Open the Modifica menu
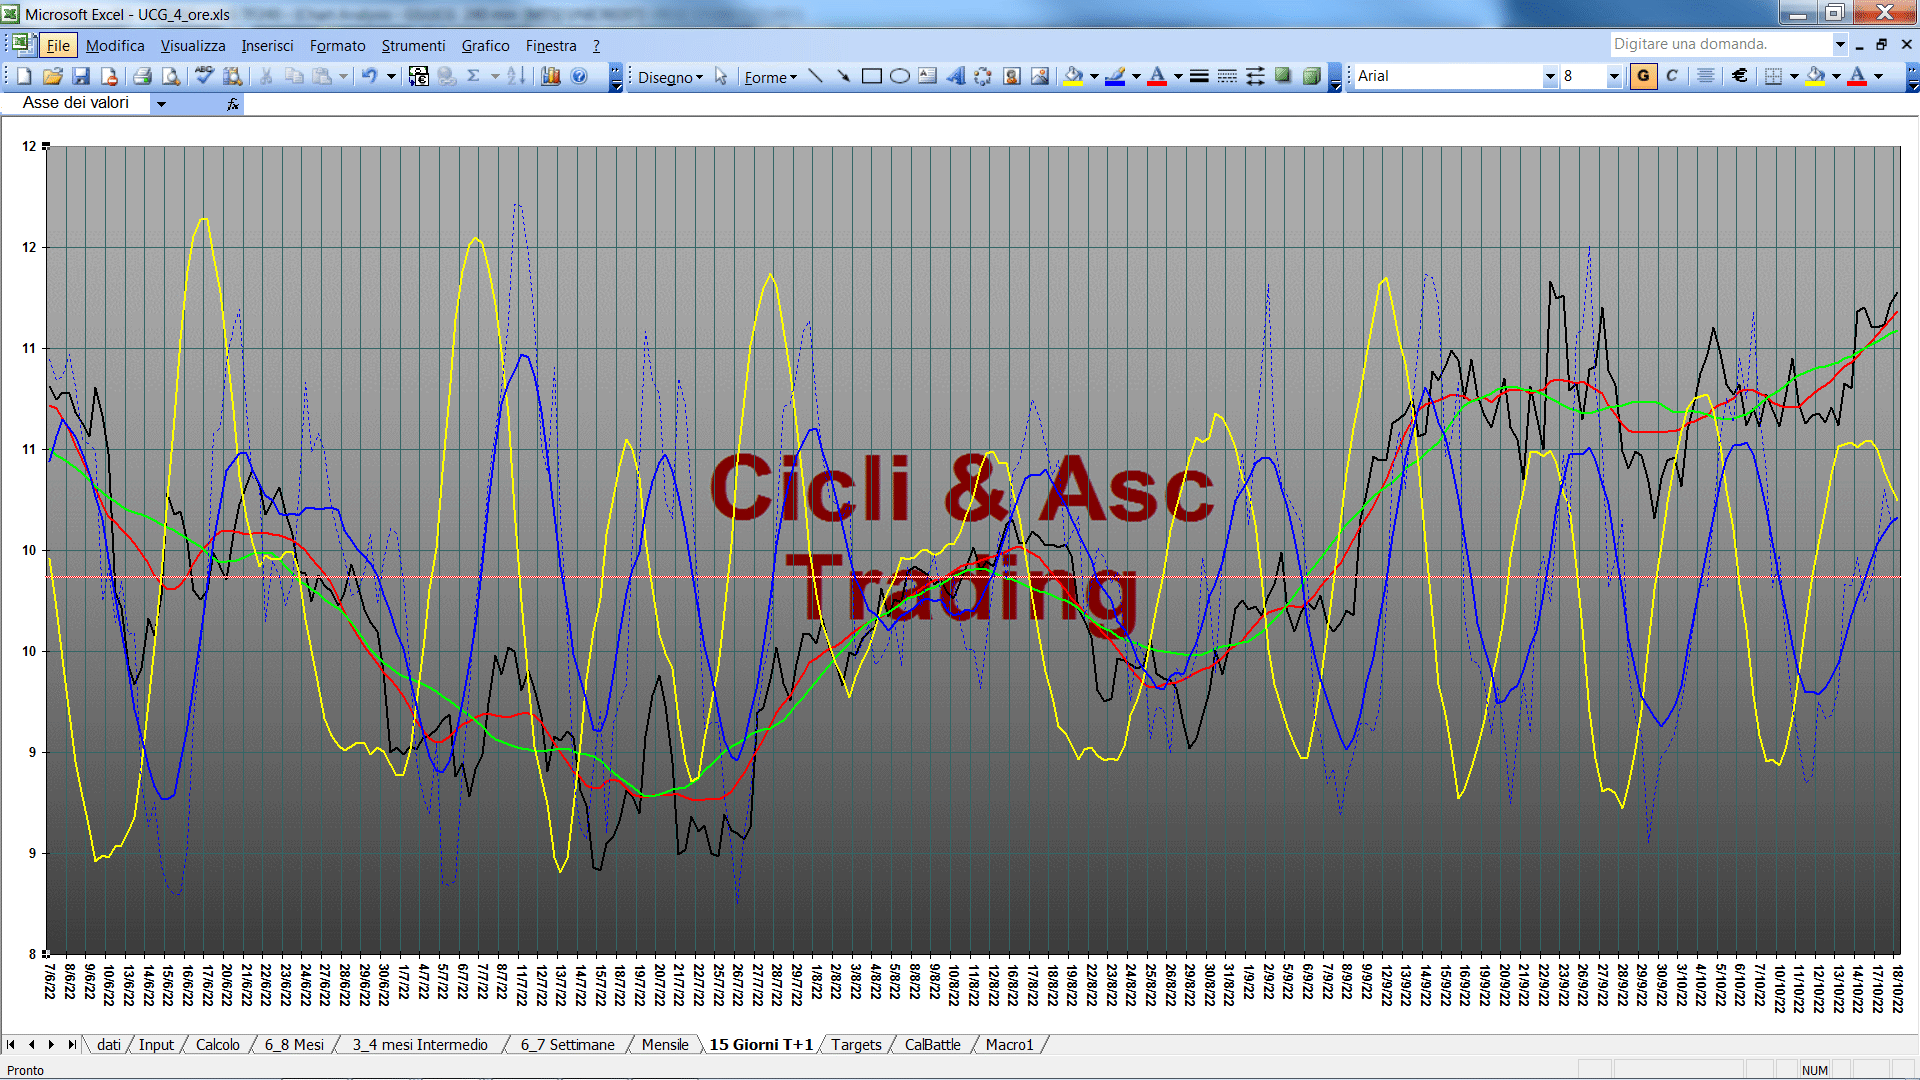The height and width of the screenshot is (1080, 1920). [115, 46]
